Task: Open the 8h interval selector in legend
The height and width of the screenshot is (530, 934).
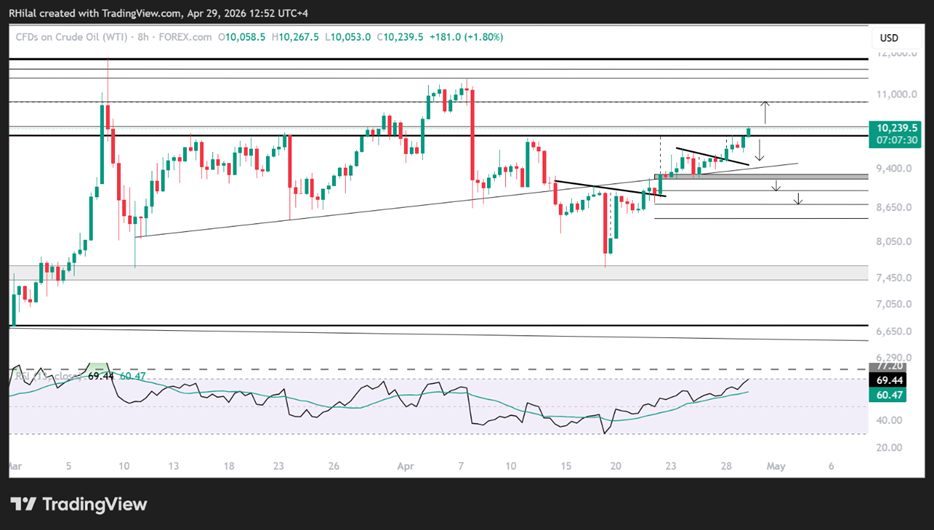Action: click(143, 37)
